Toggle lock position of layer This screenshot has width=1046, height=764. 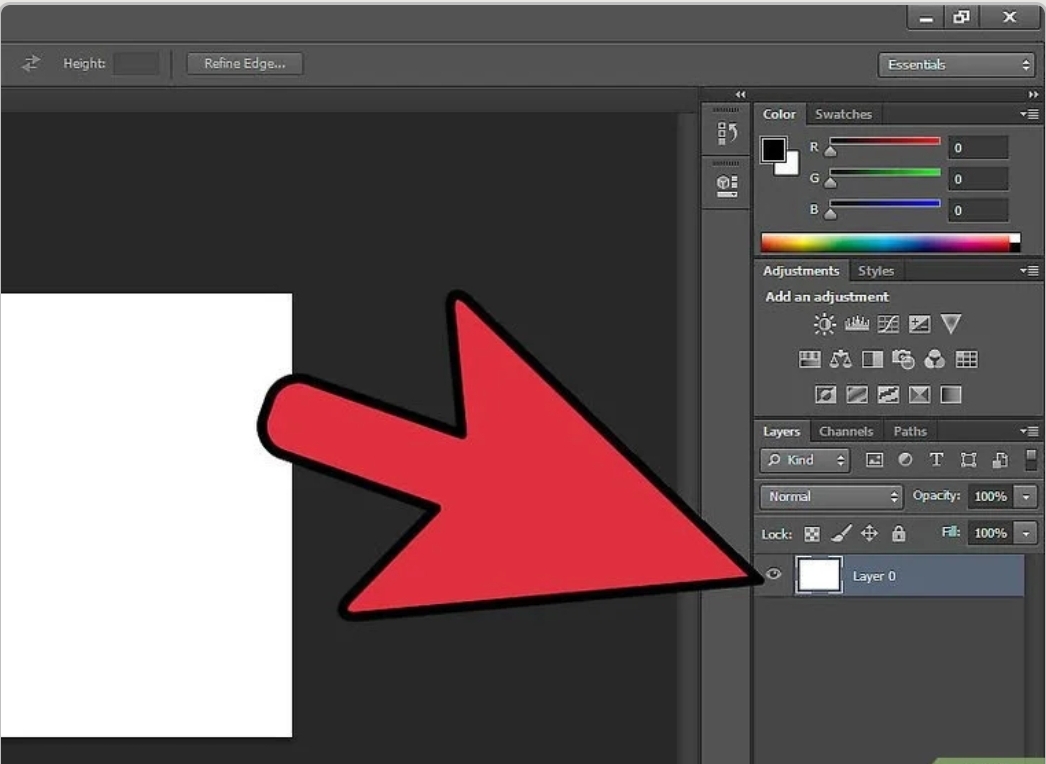(869, 533)
